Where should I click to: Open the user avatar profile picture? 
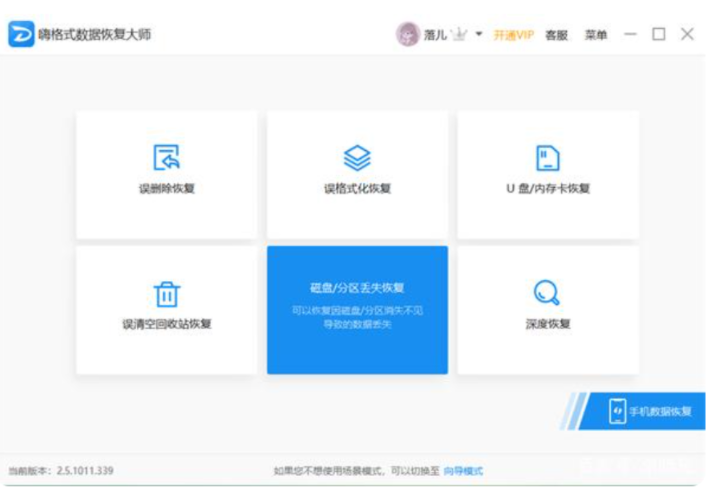(x=408, y=34)
